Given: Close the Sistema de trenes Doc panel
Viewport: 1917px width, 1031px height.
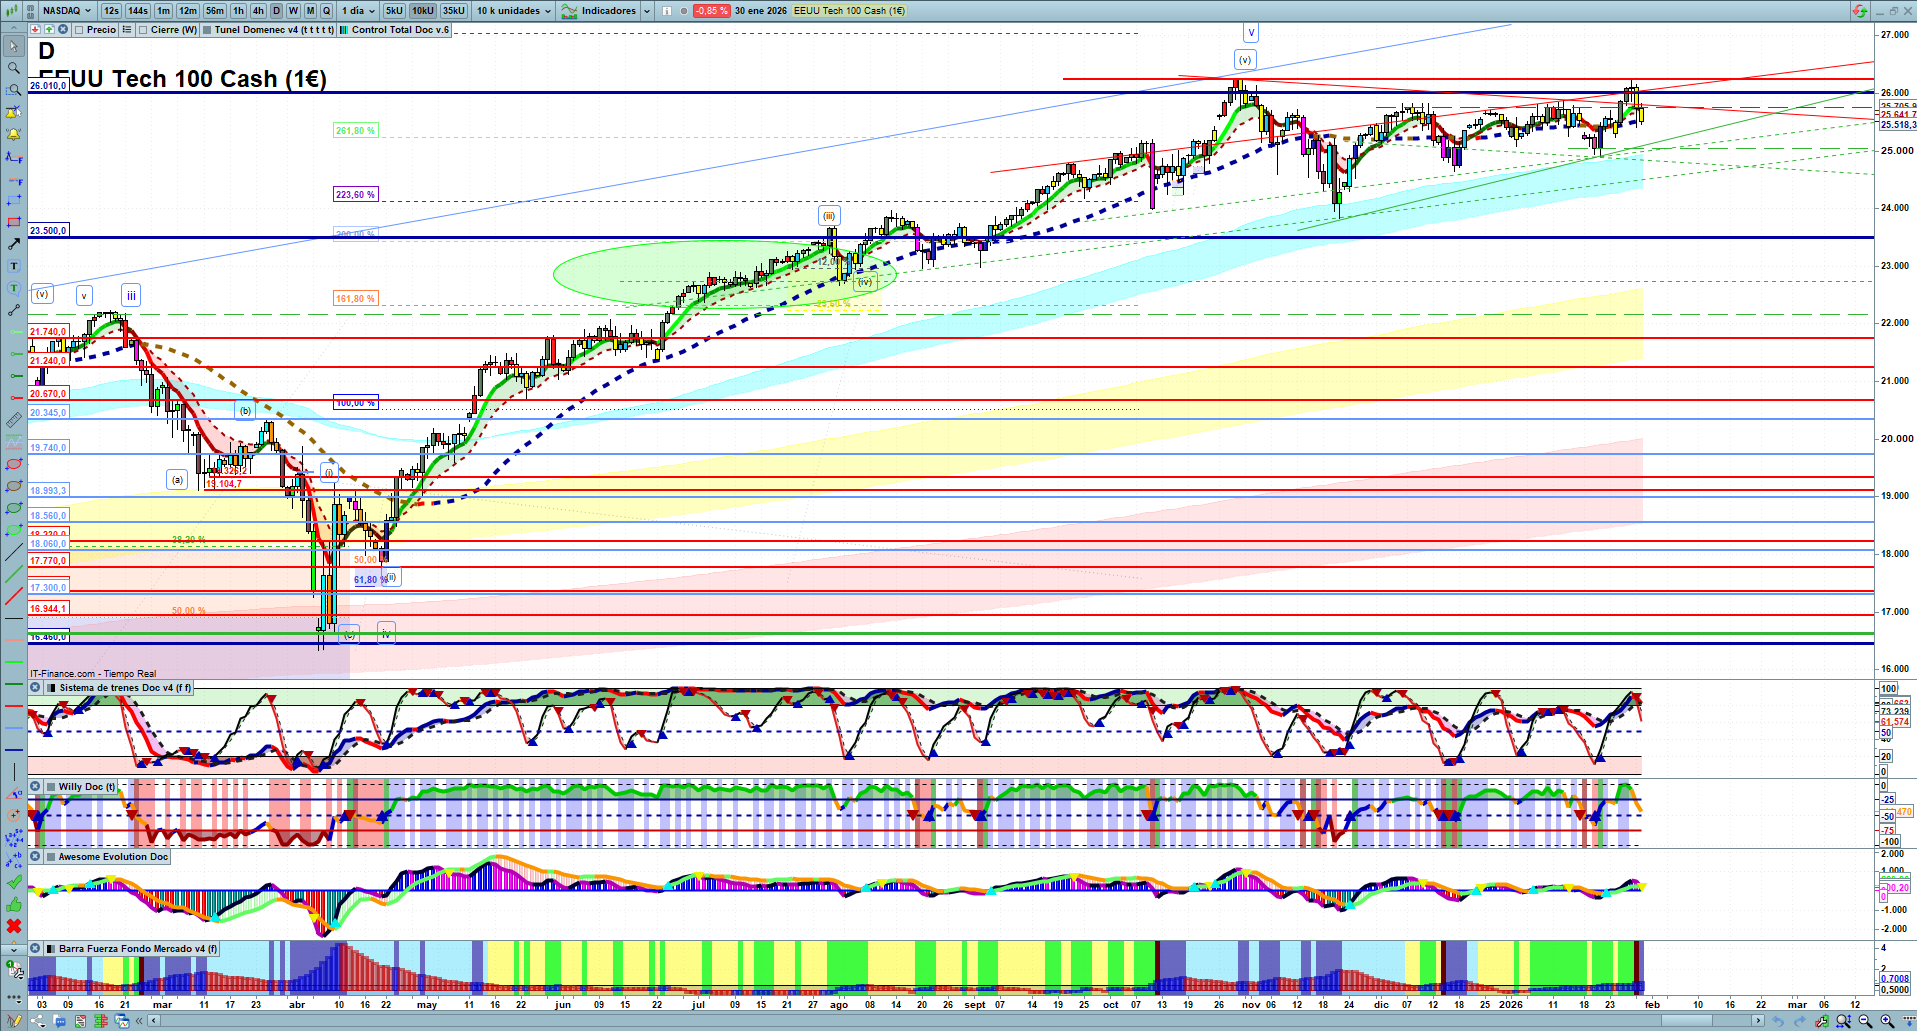Looking at the screenshot, I should pos(36,688).
